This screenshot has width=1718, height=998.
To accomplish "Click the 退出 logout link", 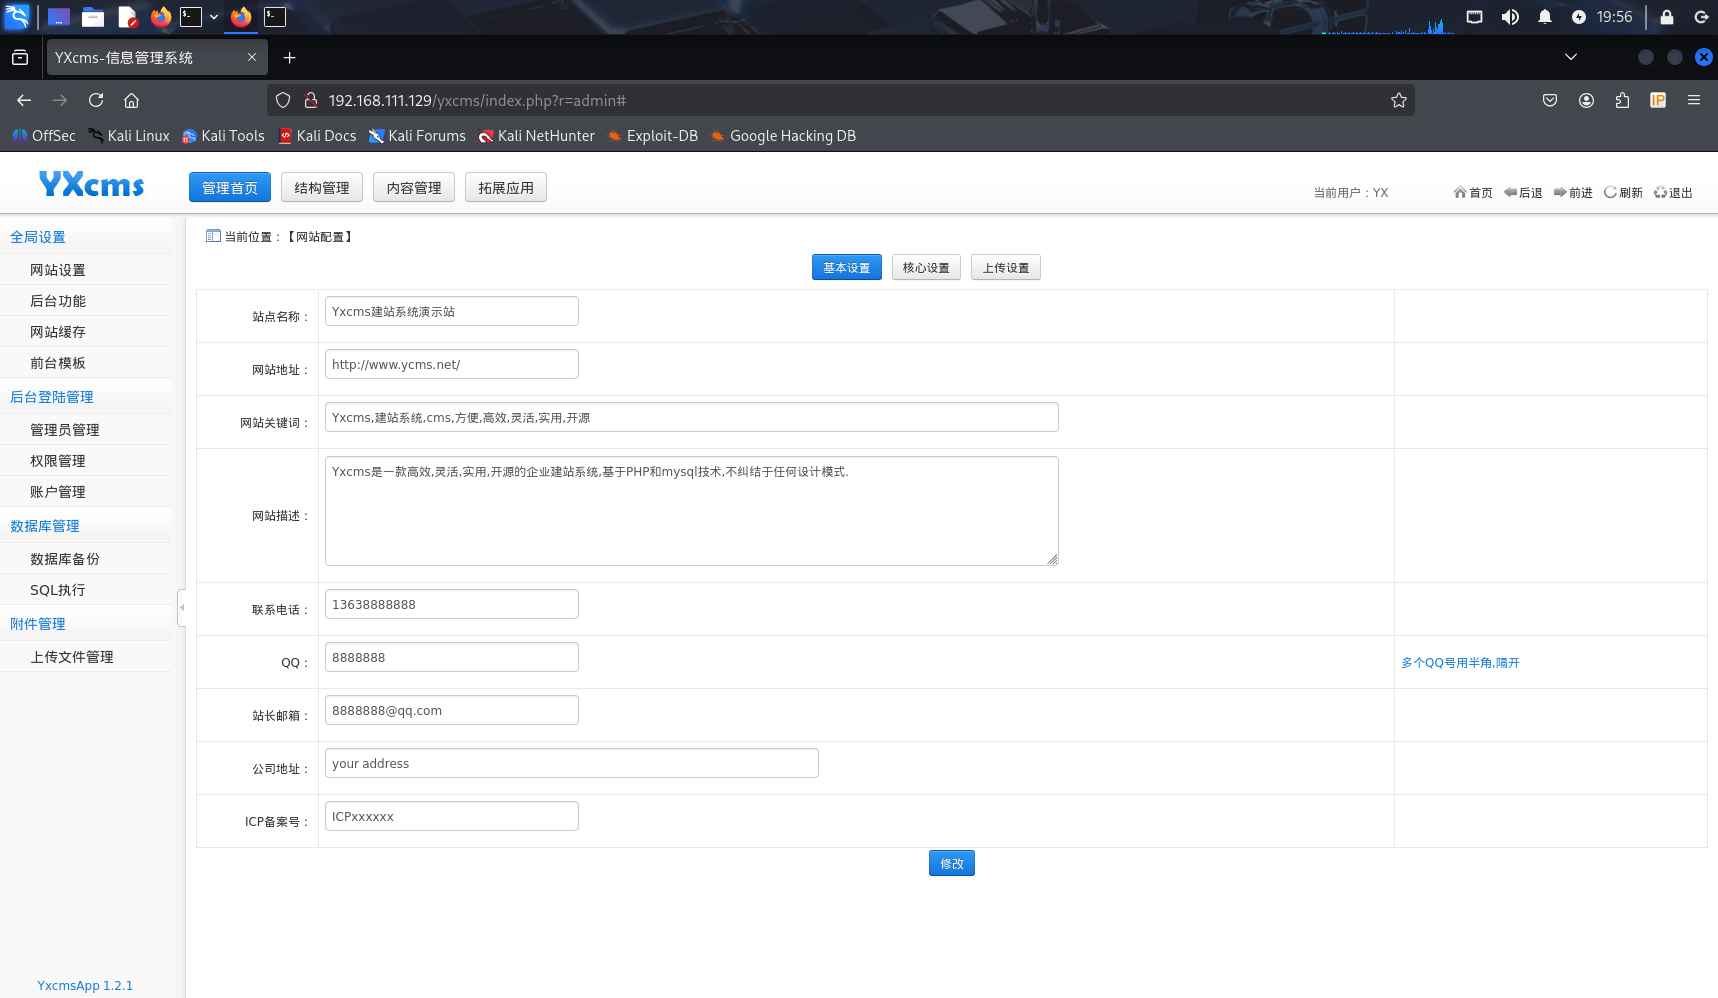I will (x=1673, y=193).
